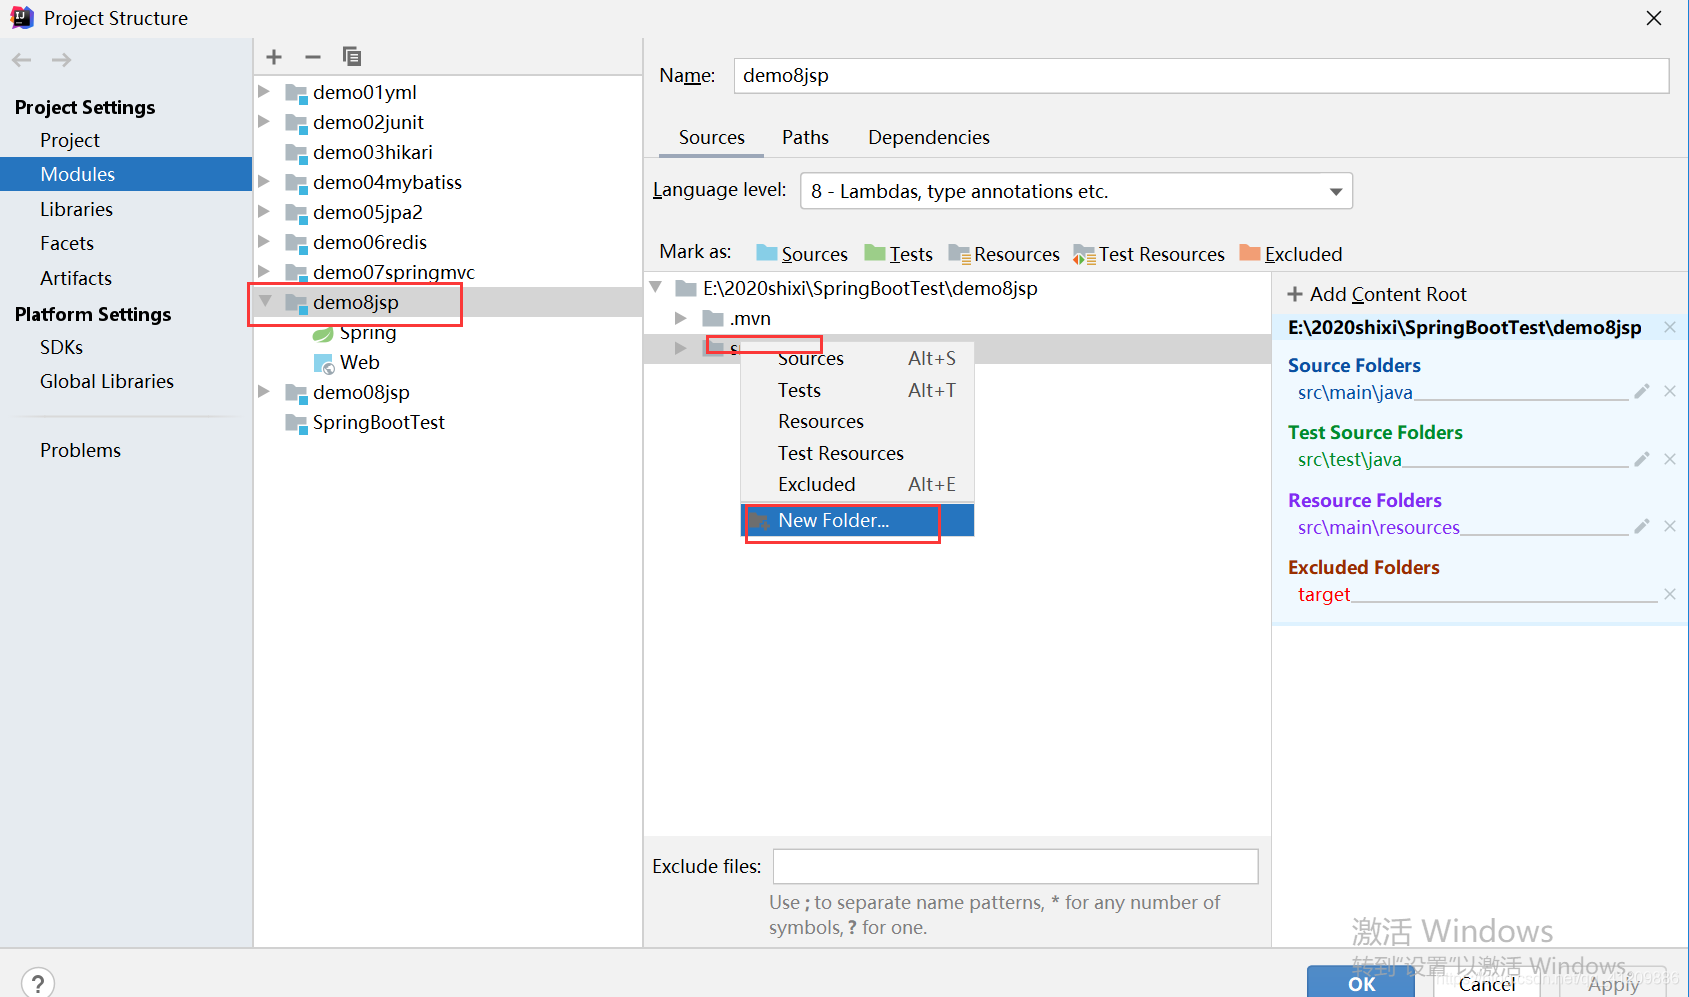Unmark src\main\java source folder with X
The width and height of the screenshot is (1689, 997).
(x=1670, y=391)
